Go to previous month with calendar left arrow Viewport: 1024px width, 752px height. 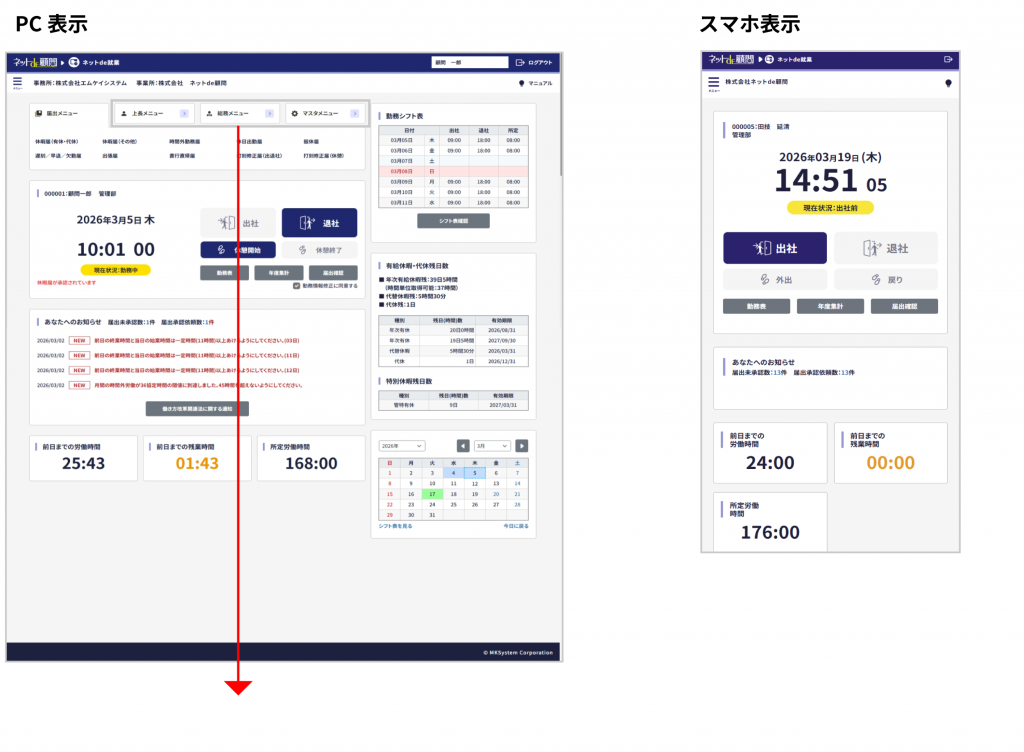click(x=463, y=445)
